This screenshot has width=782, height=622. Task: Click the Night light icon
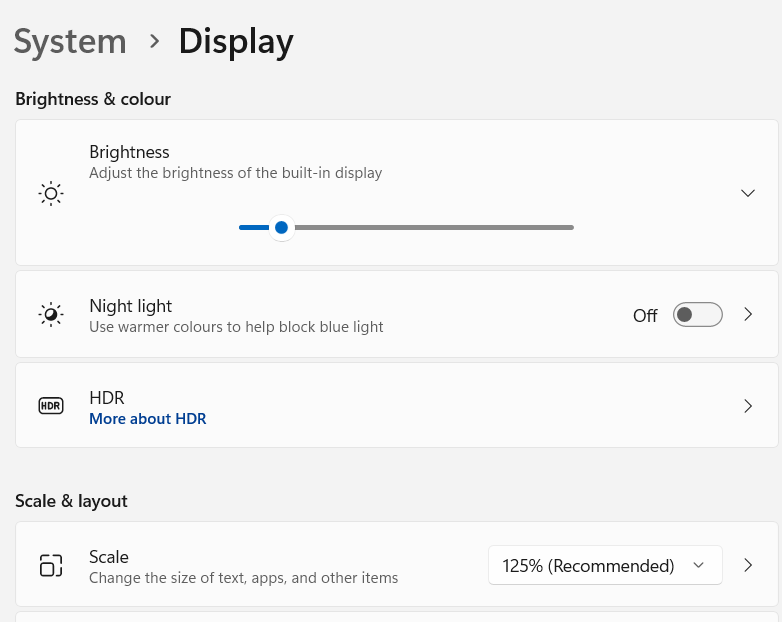tap(50, 315)
